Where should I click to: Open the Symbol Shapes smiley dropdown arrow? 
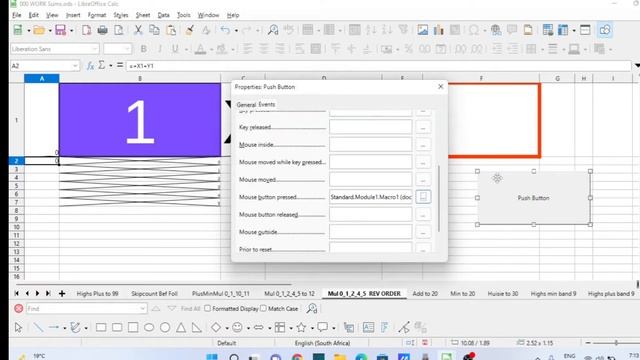248,328
